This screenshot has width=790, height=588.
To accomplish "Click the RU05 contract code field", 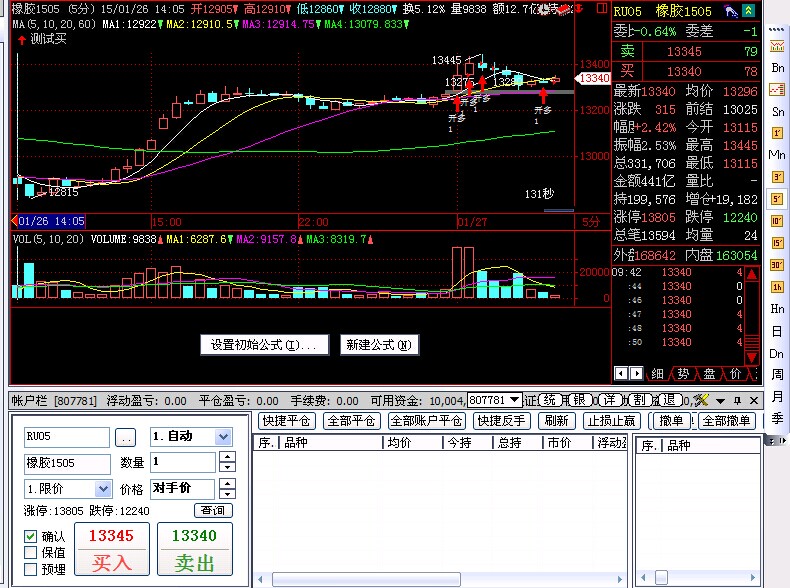I will point(67,437).
